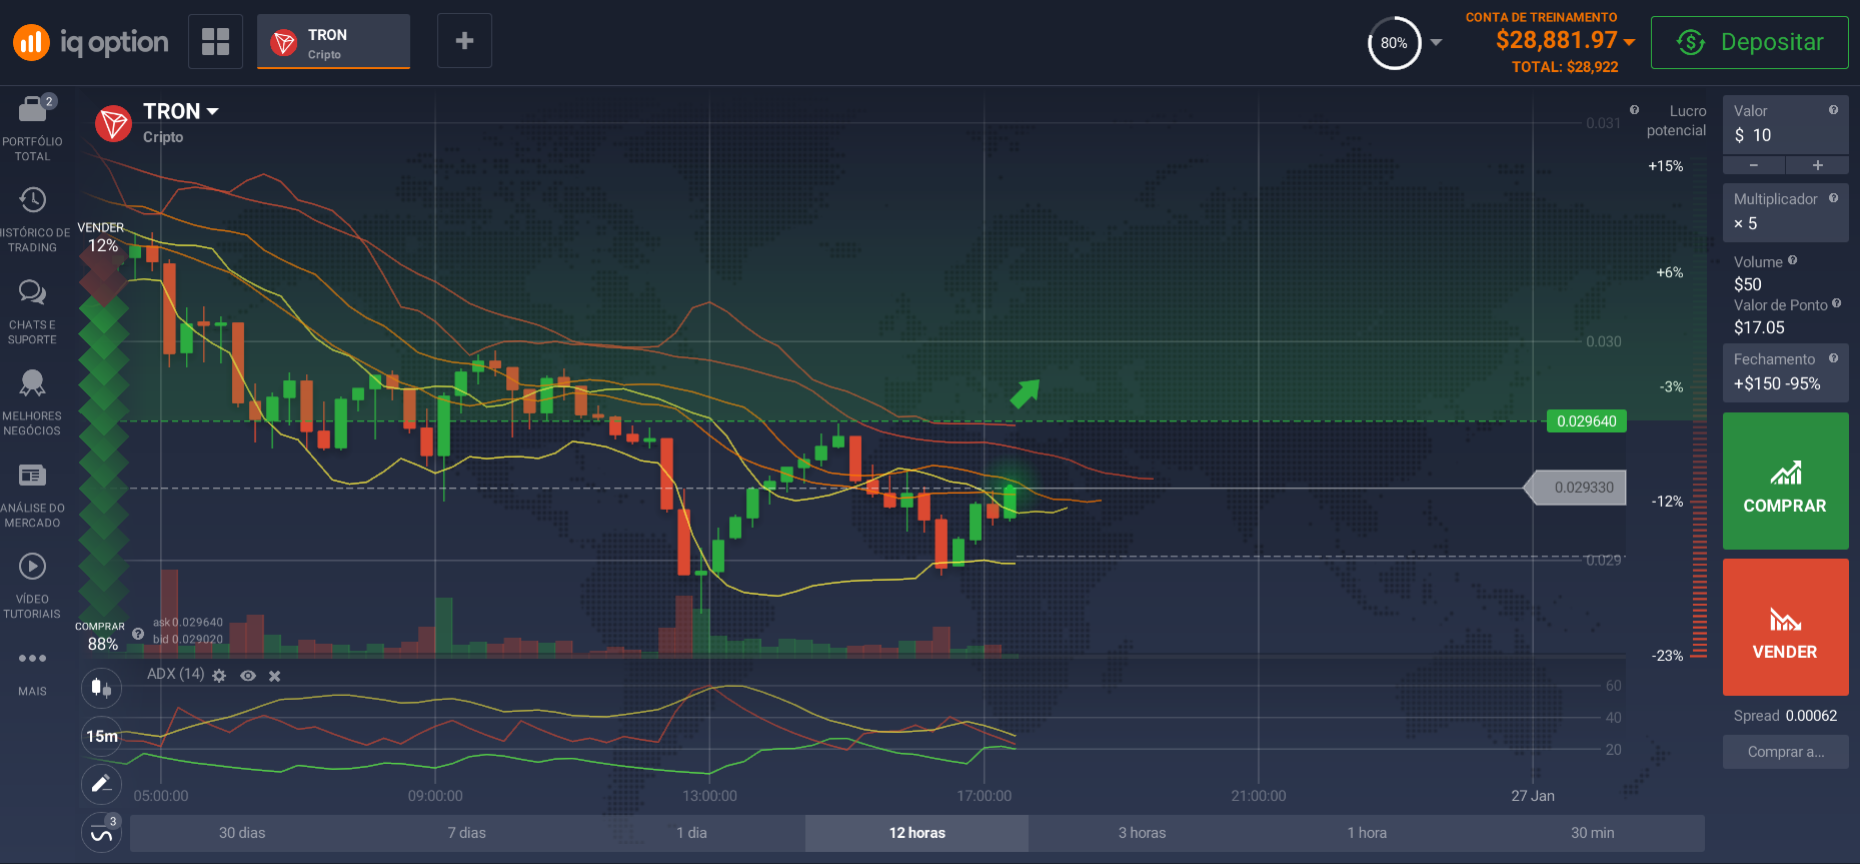Open the 80% progress circle
The width and height of the screenshot is (1860, 864).
pos(1394,43)
